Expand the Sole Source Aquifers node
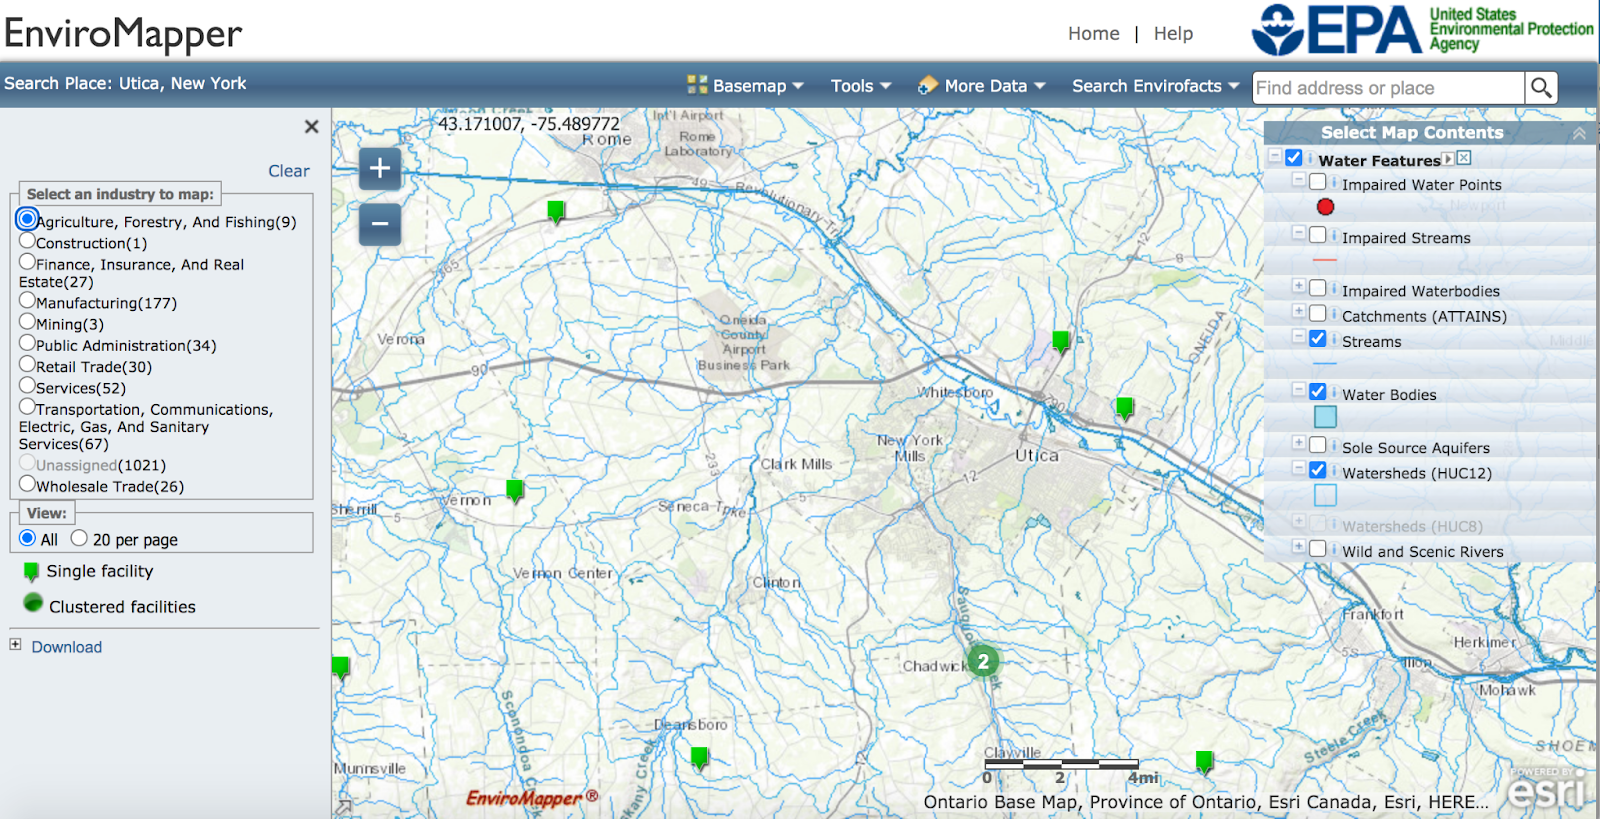This screenshot has height=819, width=1600. (x=1299, y=444)
